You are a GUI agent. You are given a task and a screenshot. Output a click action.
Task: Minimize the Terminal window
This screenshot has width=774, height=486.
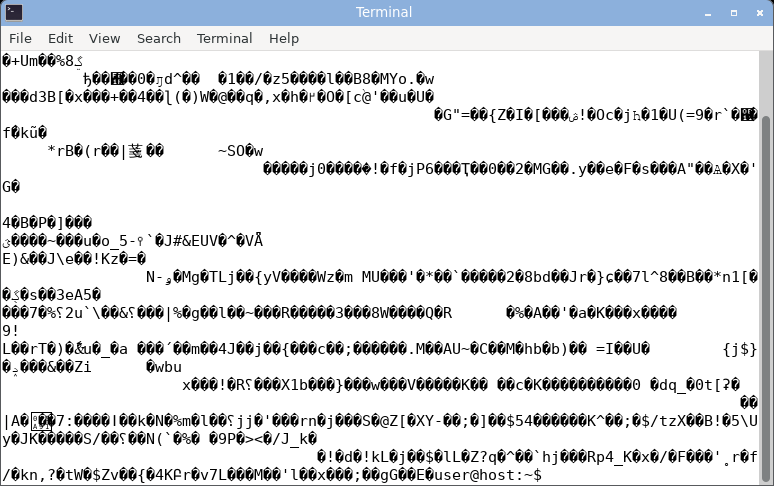coord(708,13)
